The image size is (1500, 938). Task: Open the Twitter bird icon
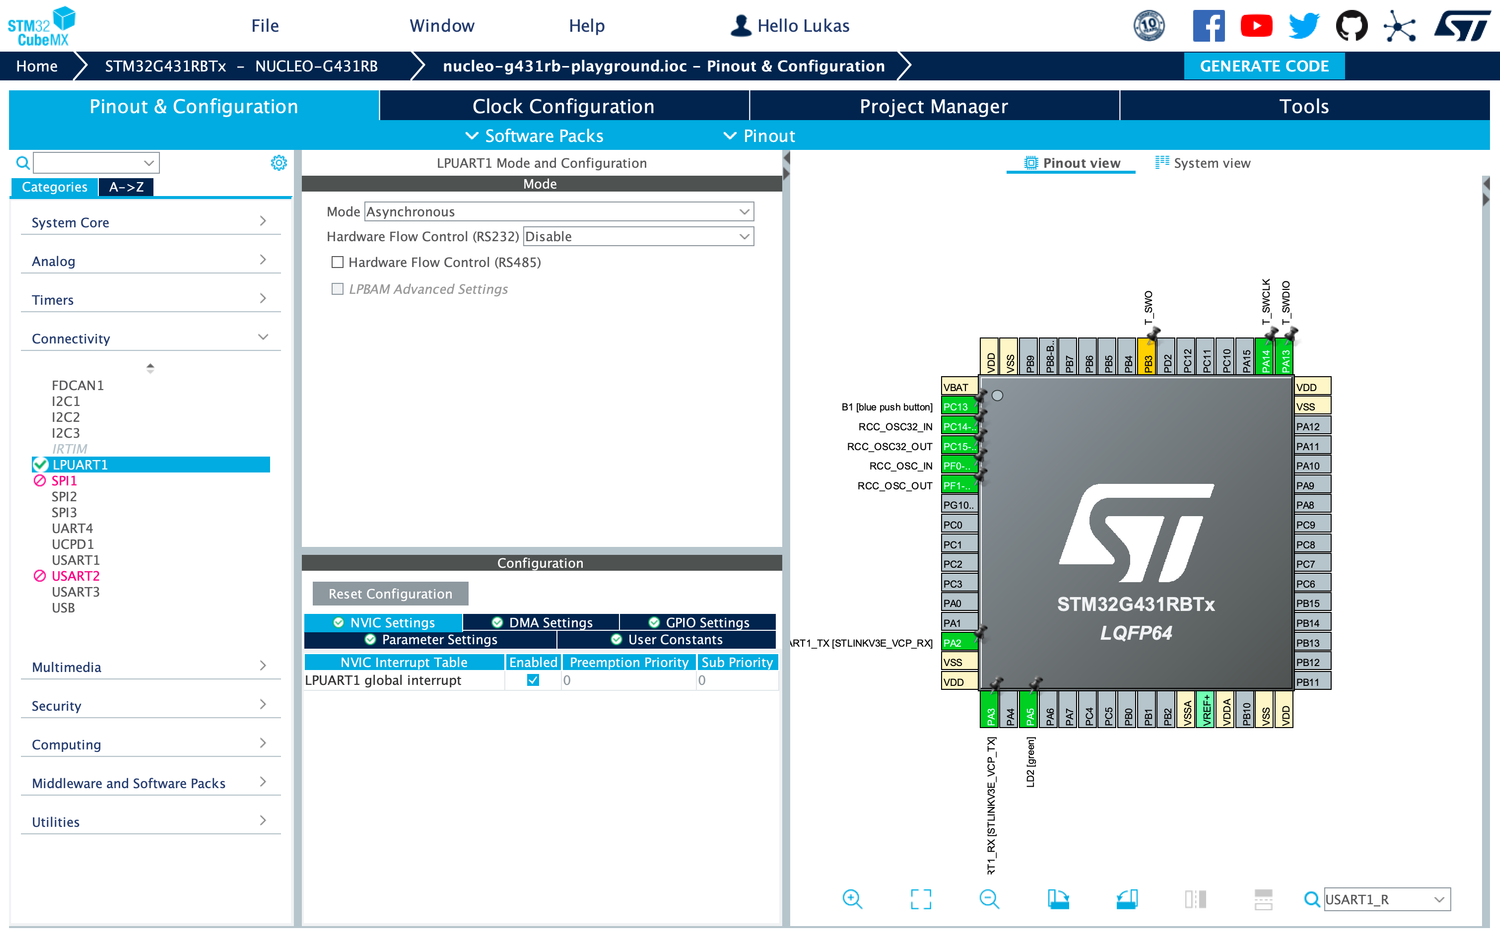(1304, 25)
